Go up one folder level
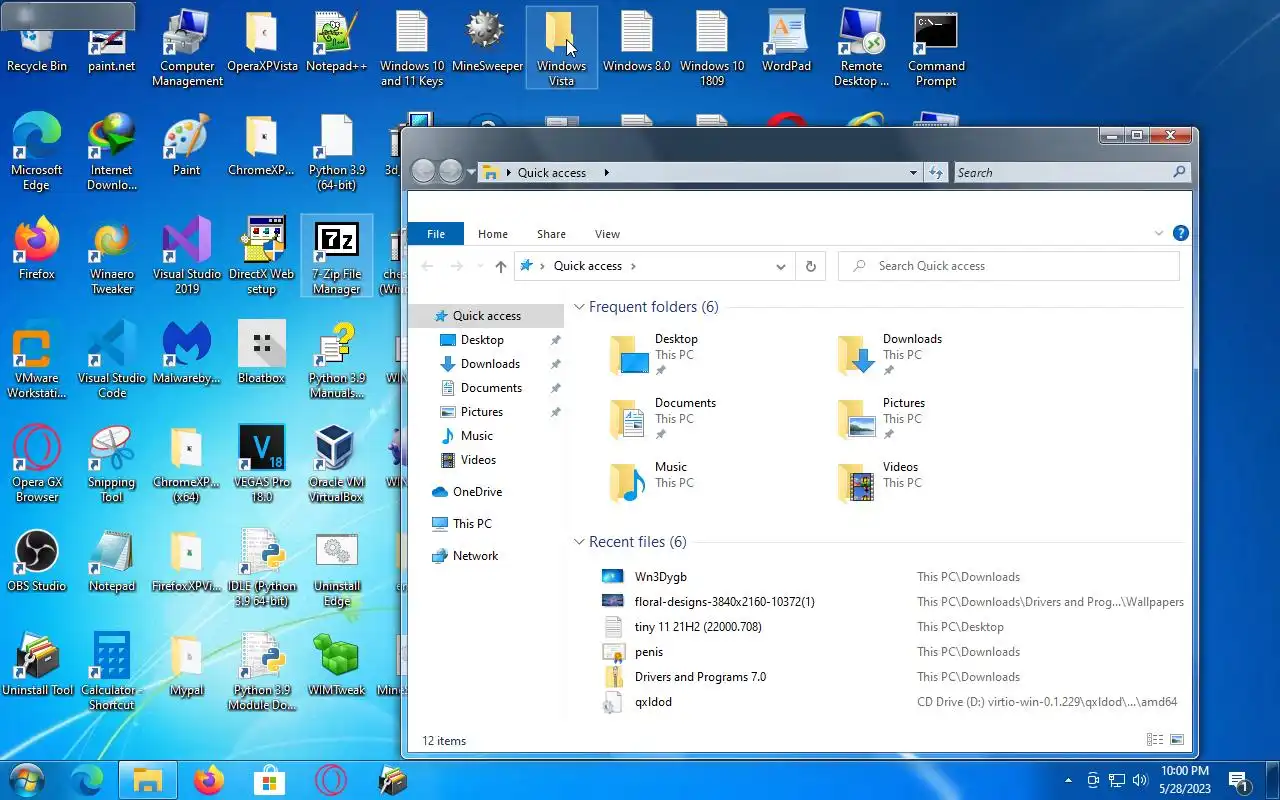The height and width of the screenshot is (800, 1280). click(x=501, y=266)
